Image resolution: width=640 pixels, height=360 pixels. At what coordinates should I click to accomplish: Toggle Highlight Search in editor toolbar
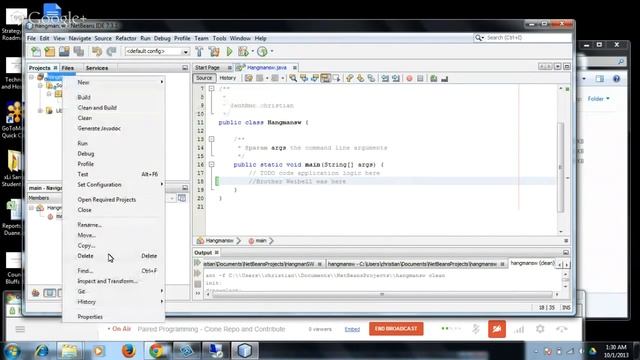click(325, 78)
